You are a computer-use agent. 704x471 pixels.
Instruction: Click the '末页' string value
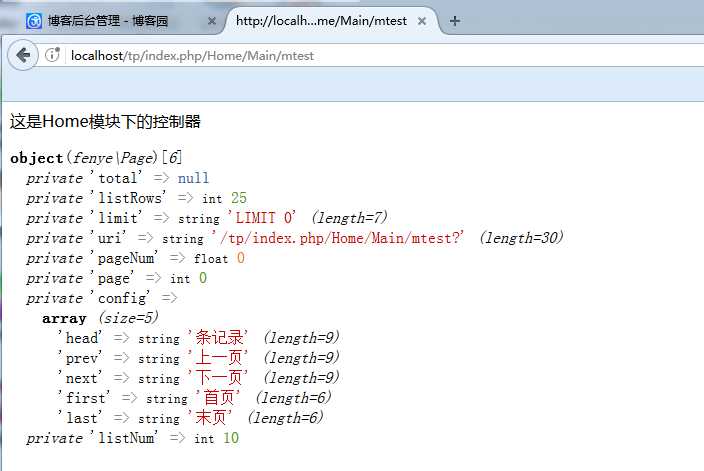point(211,418)
